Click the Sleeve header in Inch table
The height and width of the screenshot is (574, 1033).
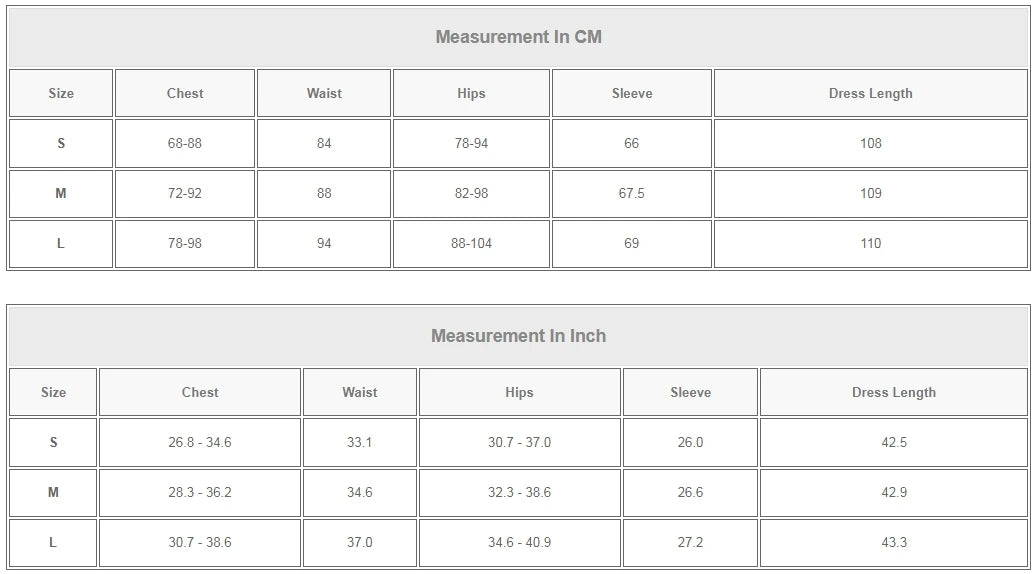690,392
